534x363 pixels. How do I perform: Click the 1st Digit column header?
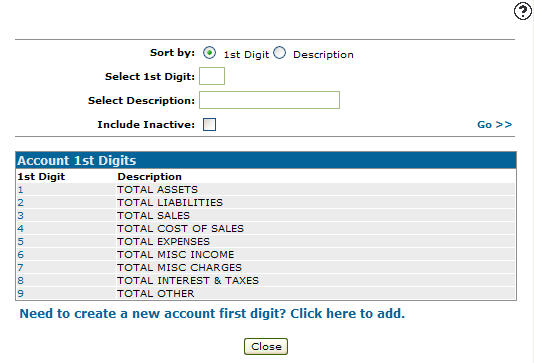[x=41, y=177]
